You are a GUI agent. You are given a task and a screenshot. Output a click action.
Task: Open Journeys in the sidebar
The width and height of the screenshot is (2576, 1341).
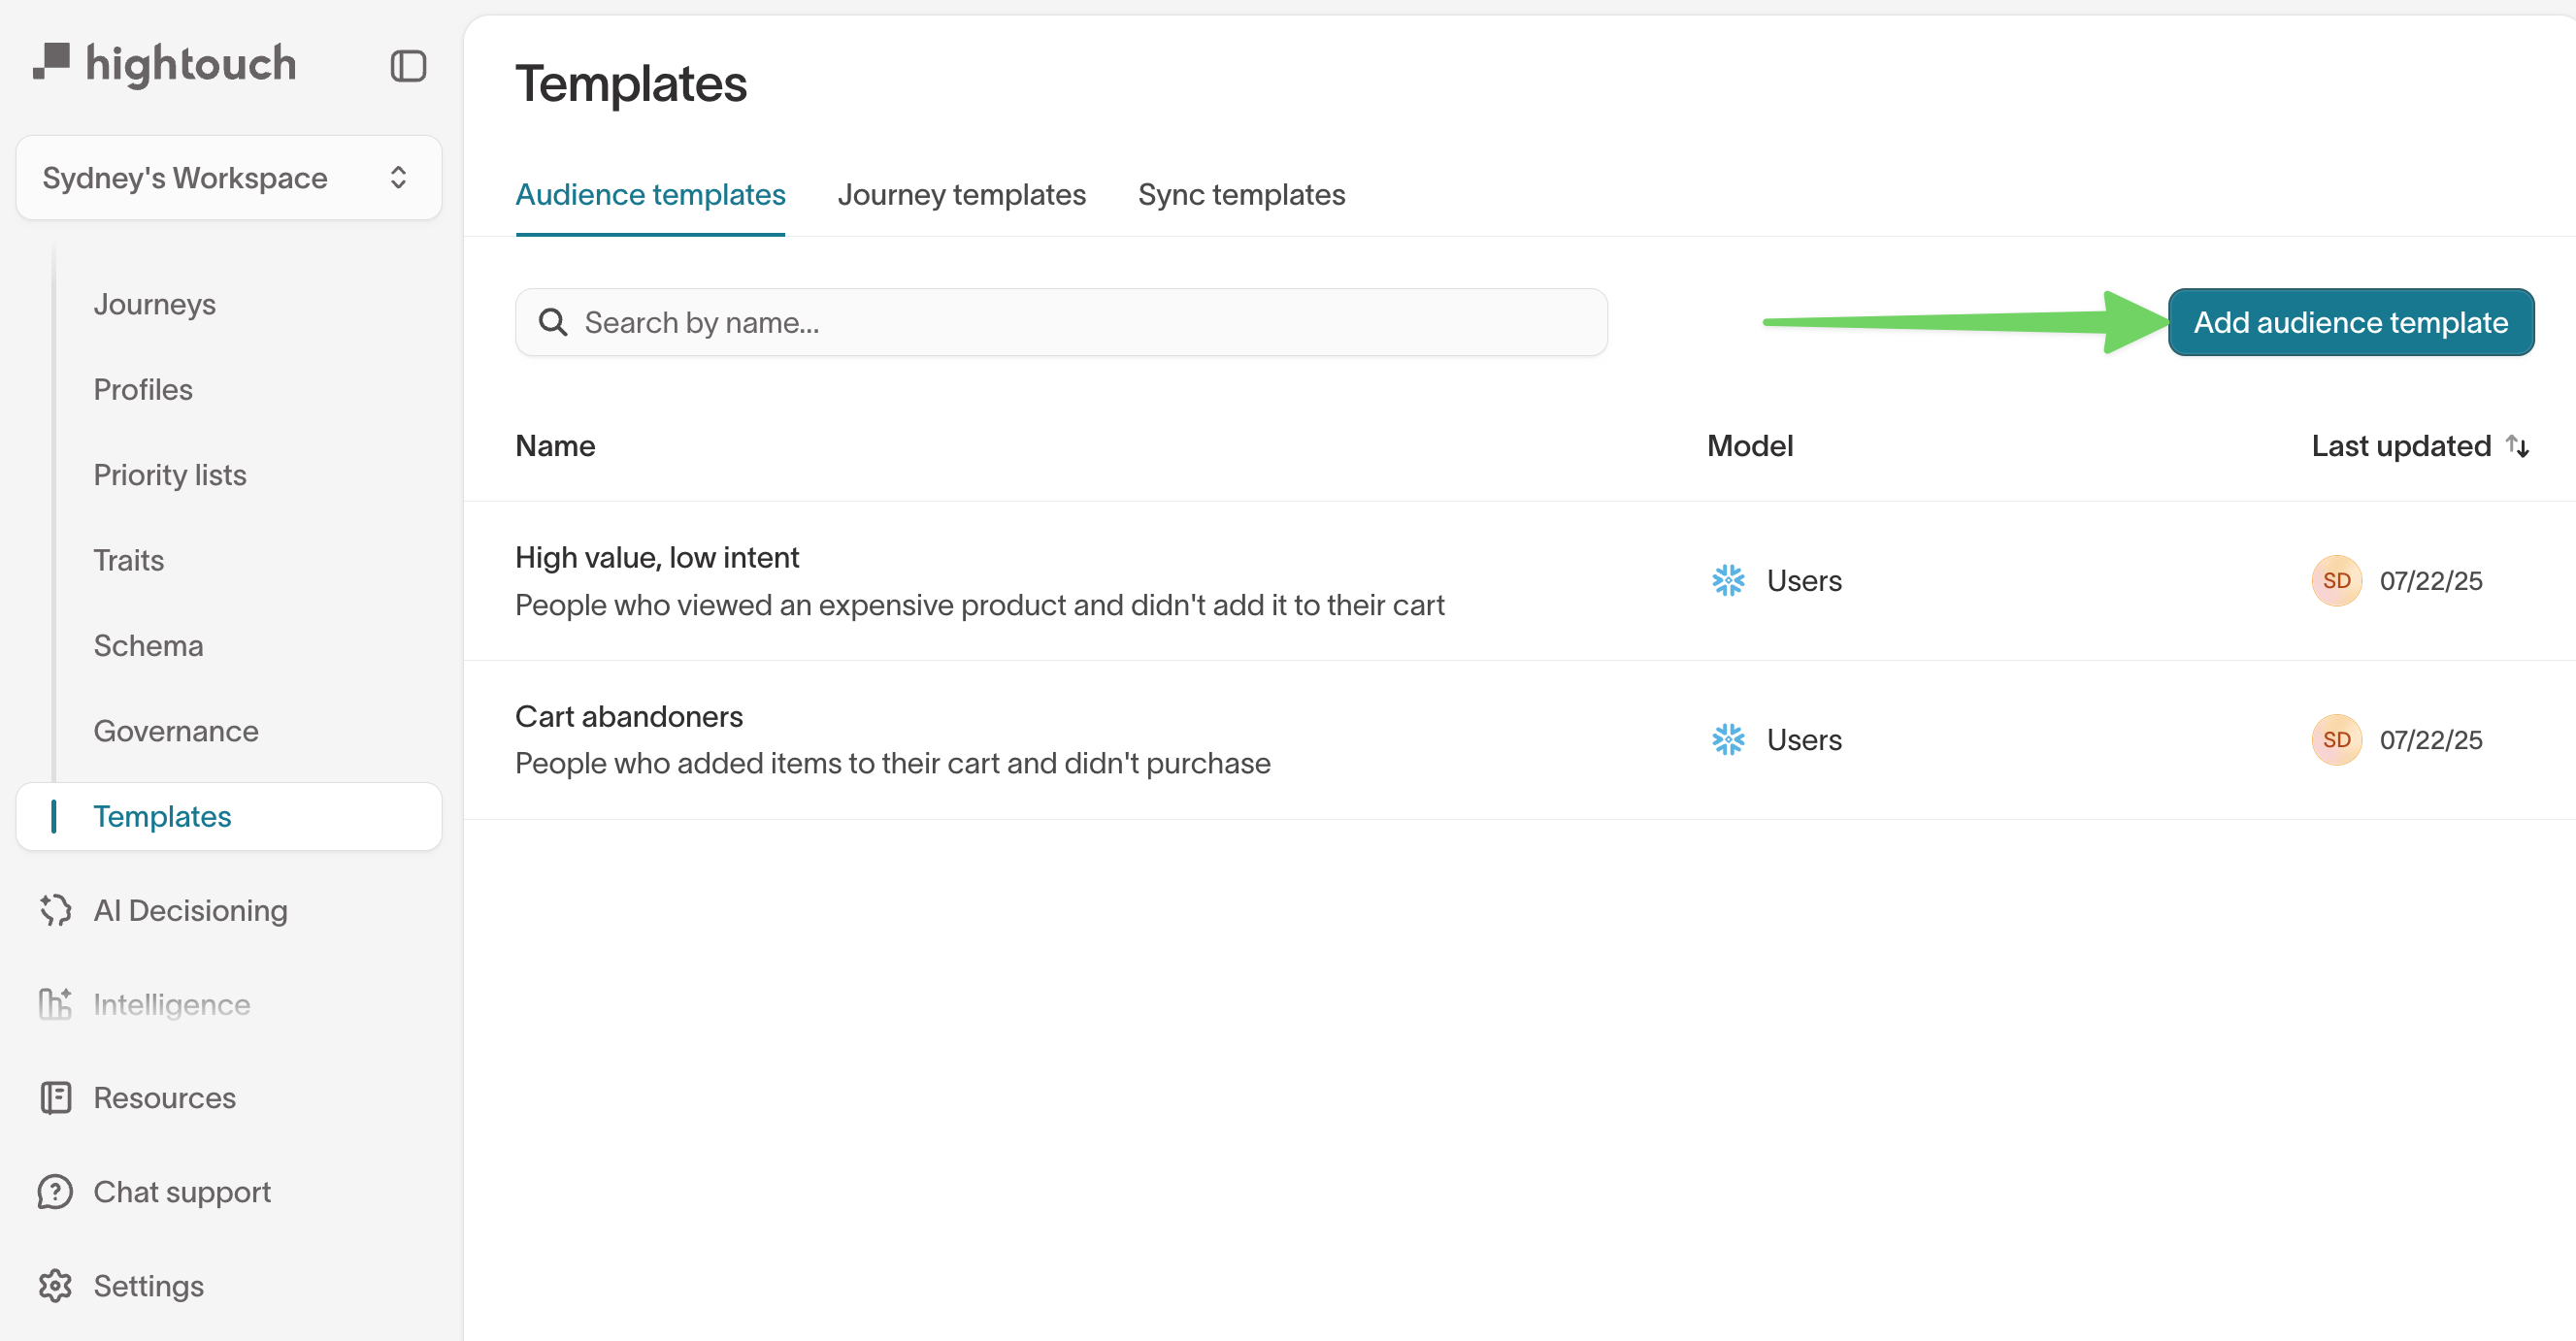click(x=155, y=304)
